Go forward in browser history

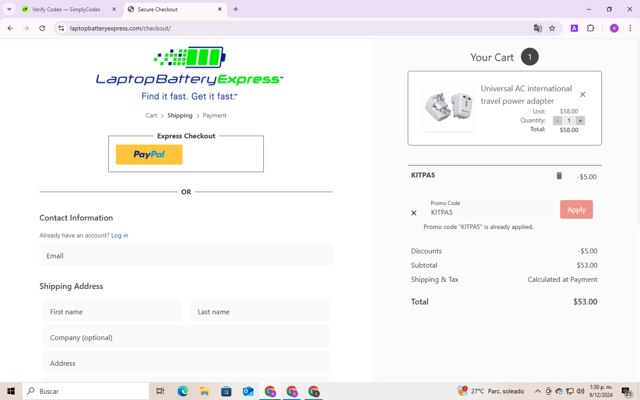[x=26, y=28]
